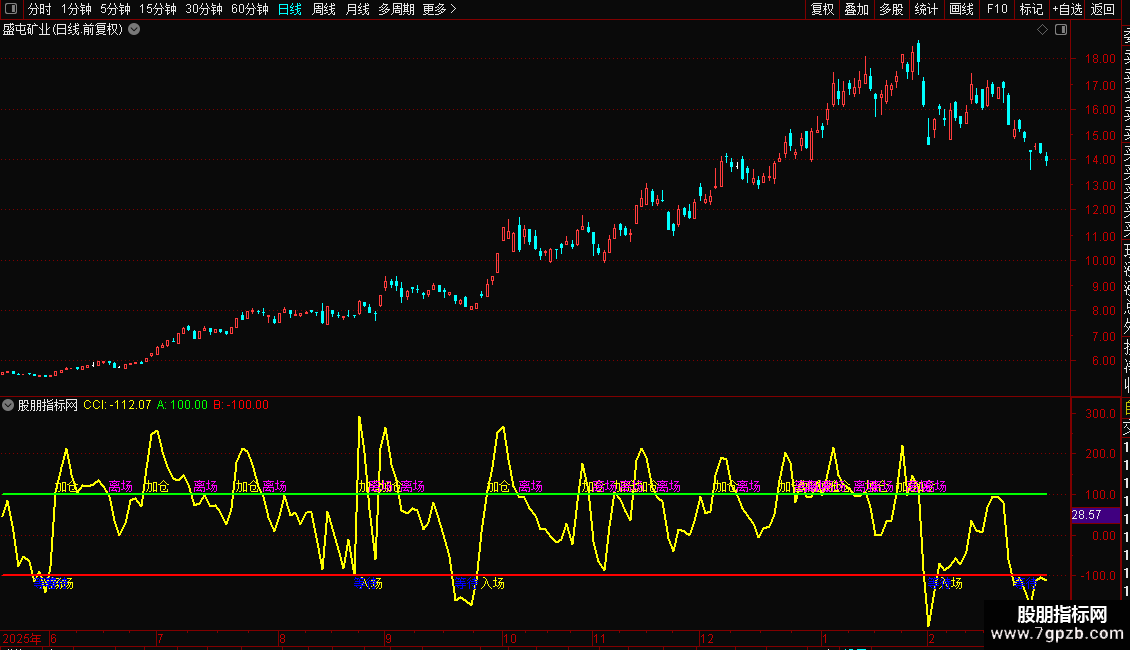Image resolution: width=1130 pixels, height=650 pixels.
Task: Click the 10.00 price axis label
Action: 1100,261
